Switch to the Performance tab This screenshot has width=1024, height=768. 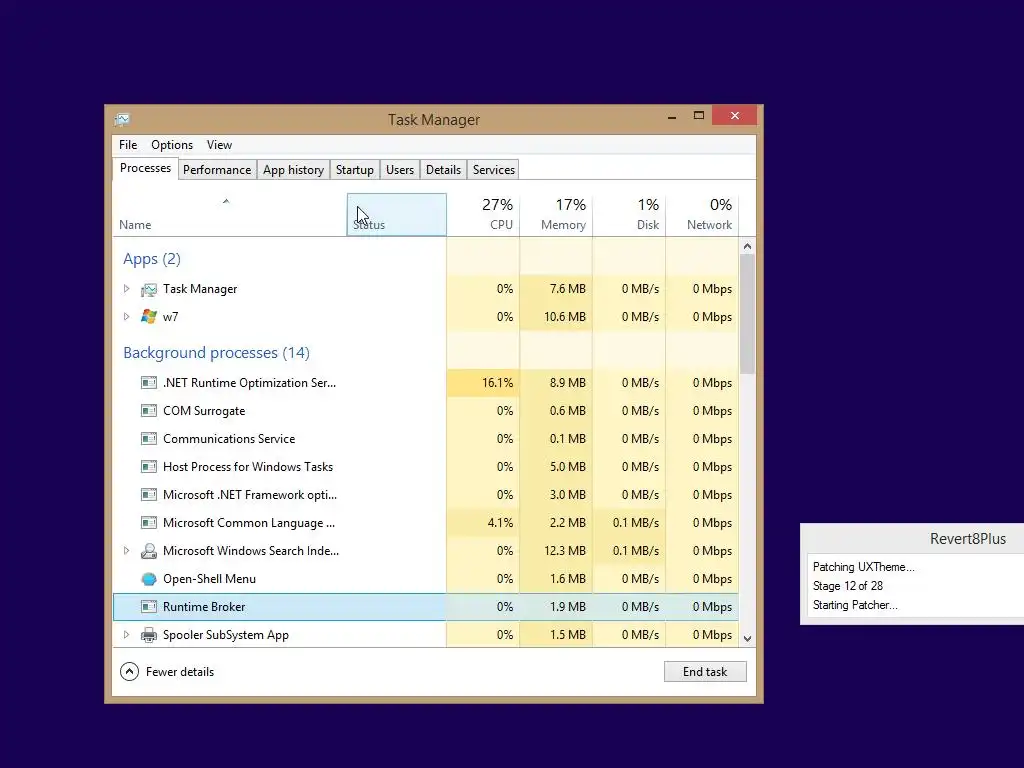[x=217, y=170]
